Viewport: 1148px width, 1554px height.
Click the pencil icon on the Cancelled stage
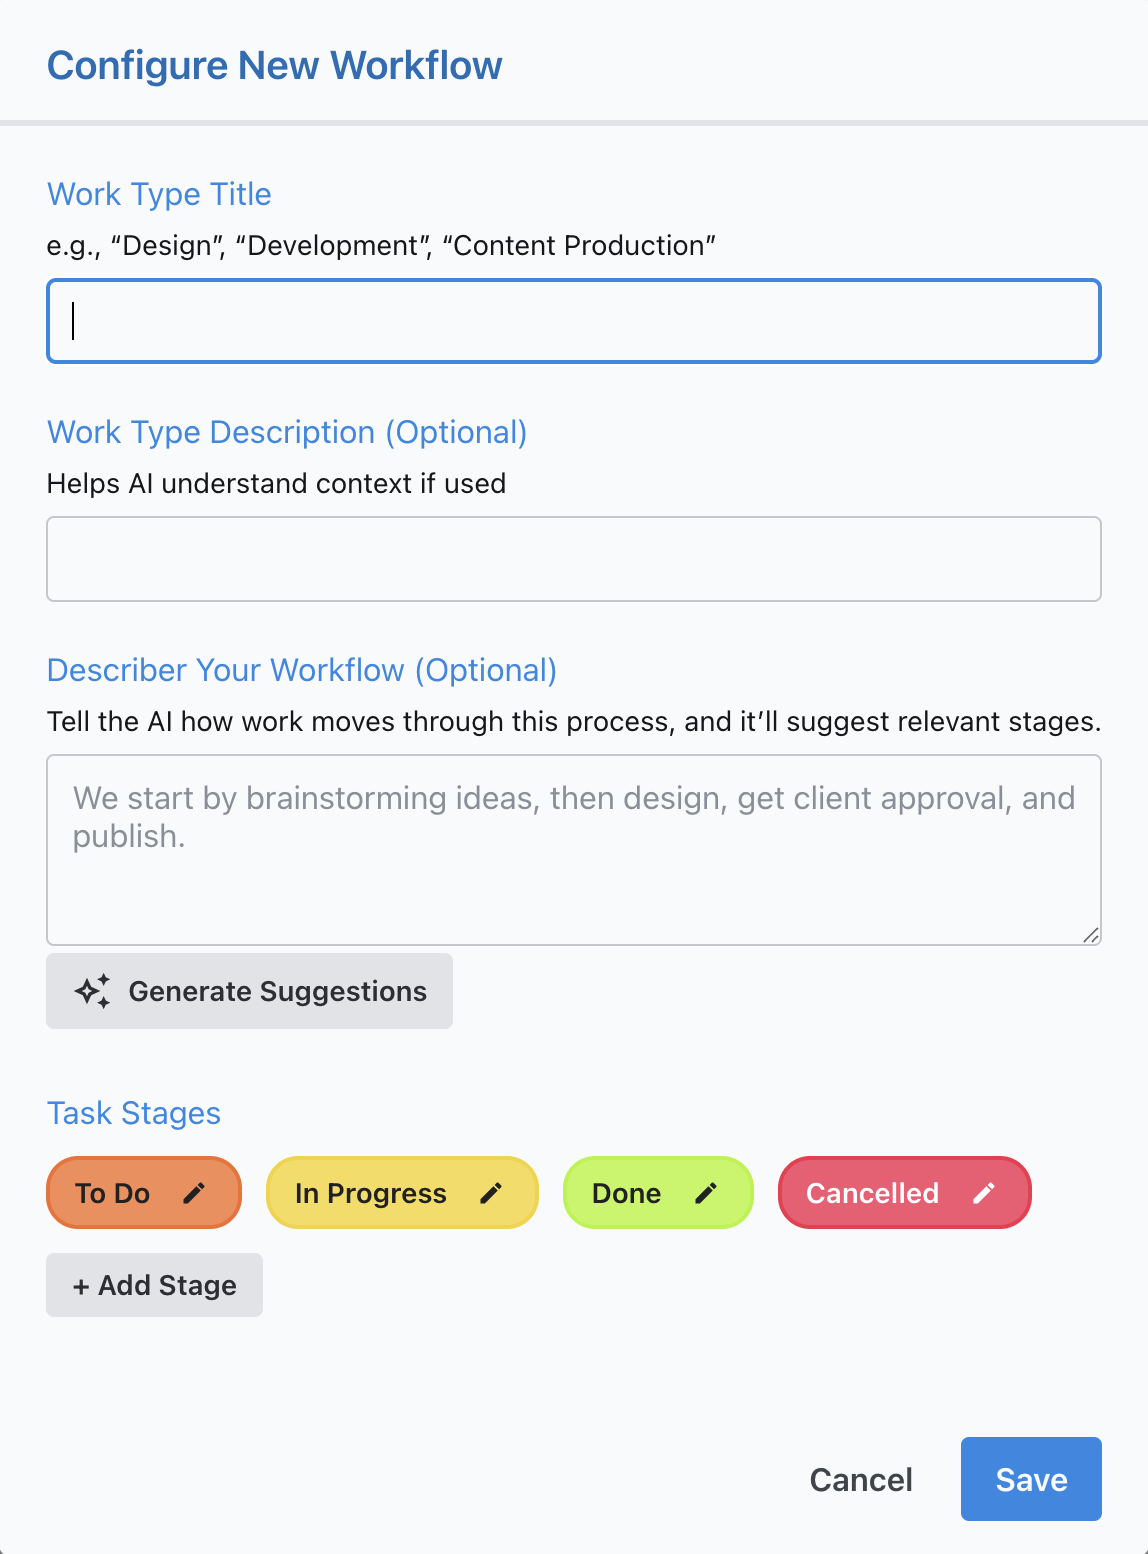985,1192
